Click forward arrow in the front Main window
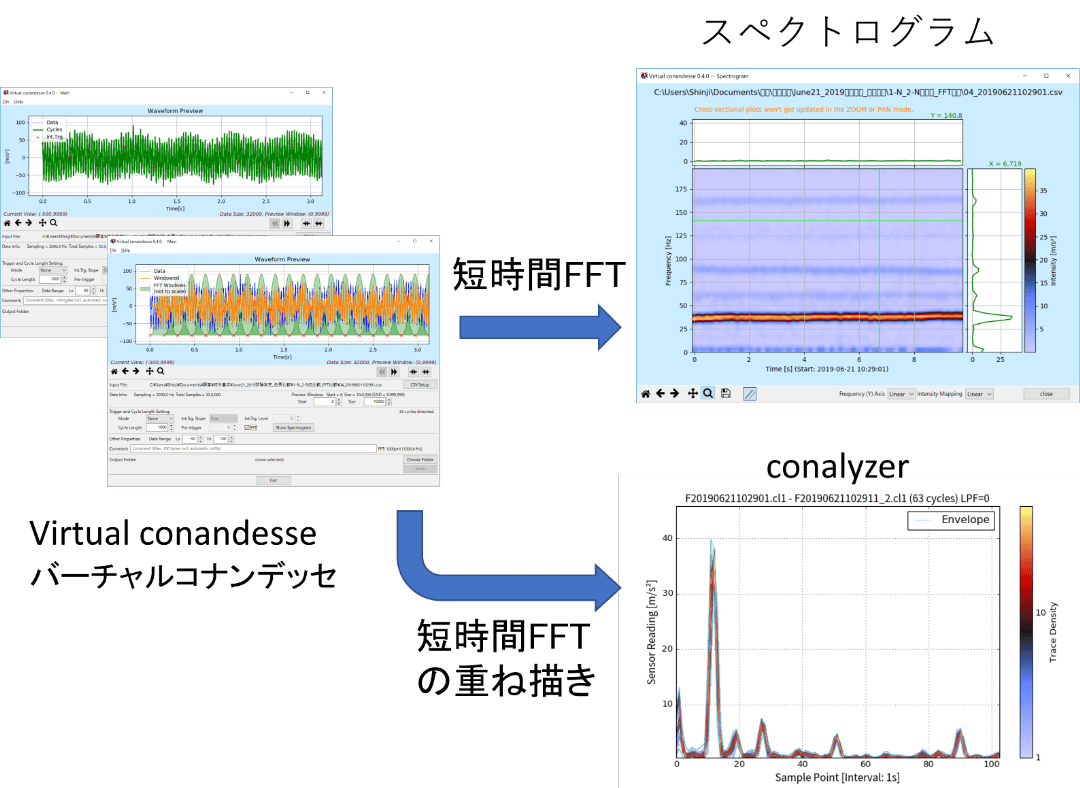 (x=136, y=371)
